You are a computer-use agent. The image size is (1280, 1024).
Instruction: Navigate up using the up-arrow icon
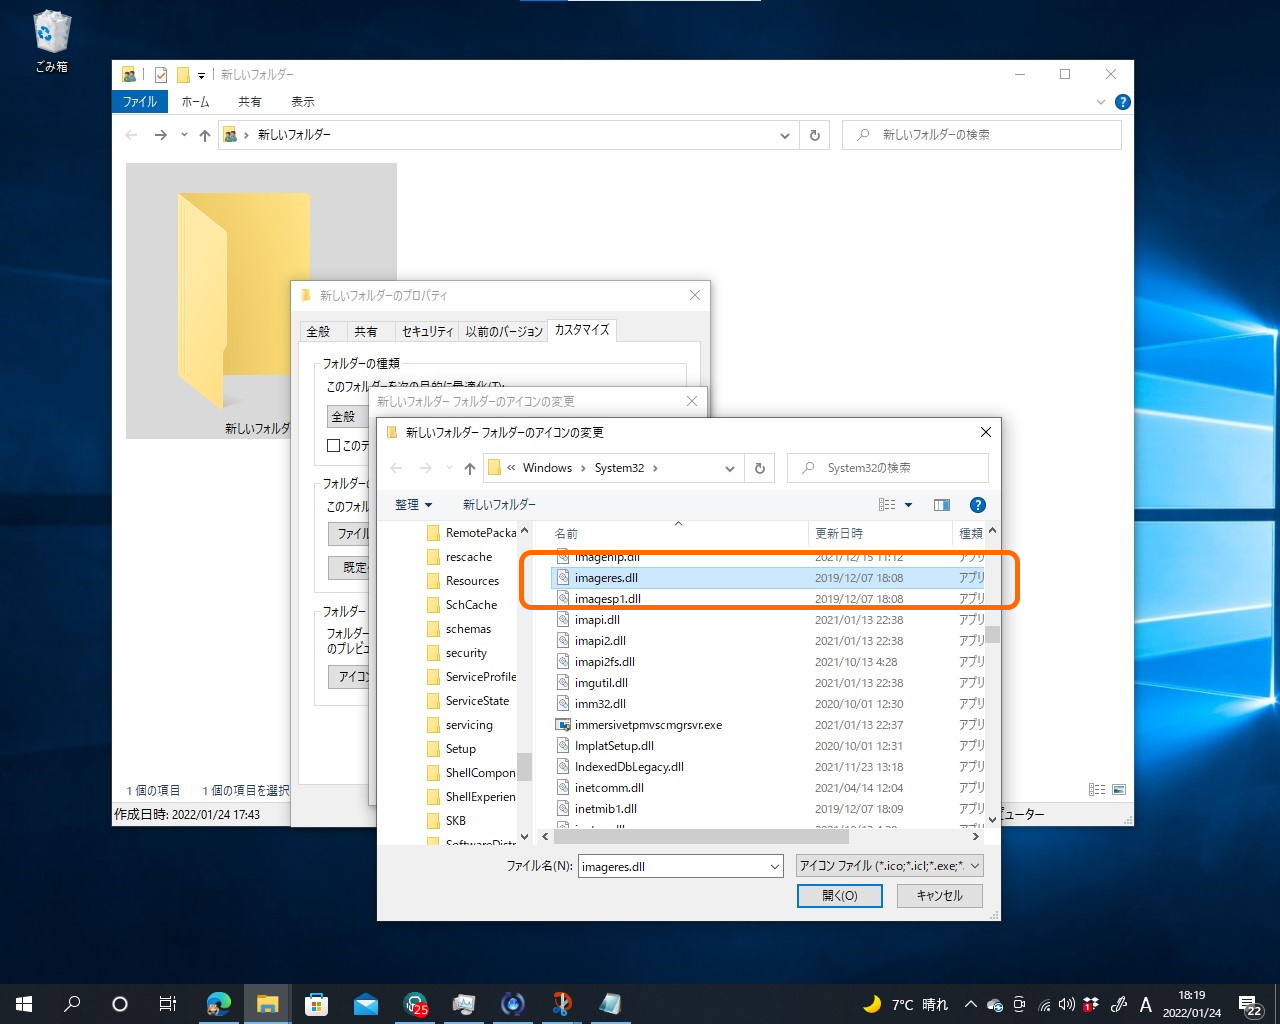(x=468, y=467)
